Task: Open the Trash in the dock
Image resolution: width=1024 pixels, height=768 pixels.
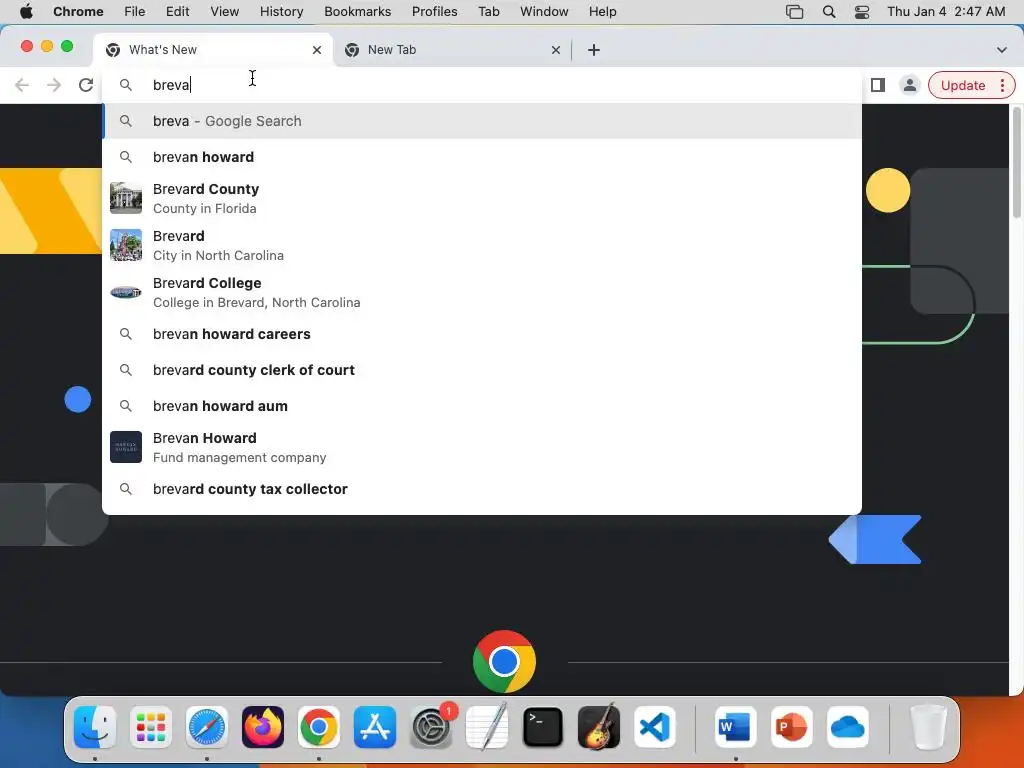Action: [x=928, y=727]
